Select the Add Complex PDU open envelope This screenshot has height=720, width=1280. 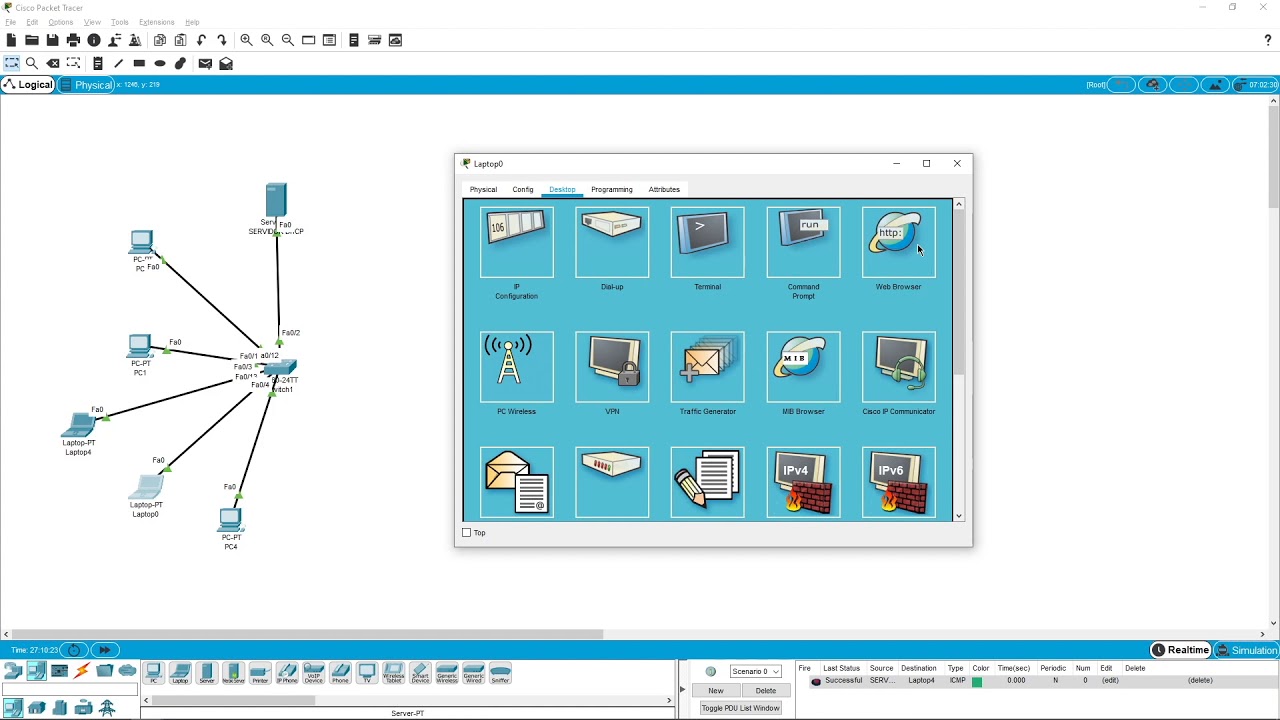(226, 63)
